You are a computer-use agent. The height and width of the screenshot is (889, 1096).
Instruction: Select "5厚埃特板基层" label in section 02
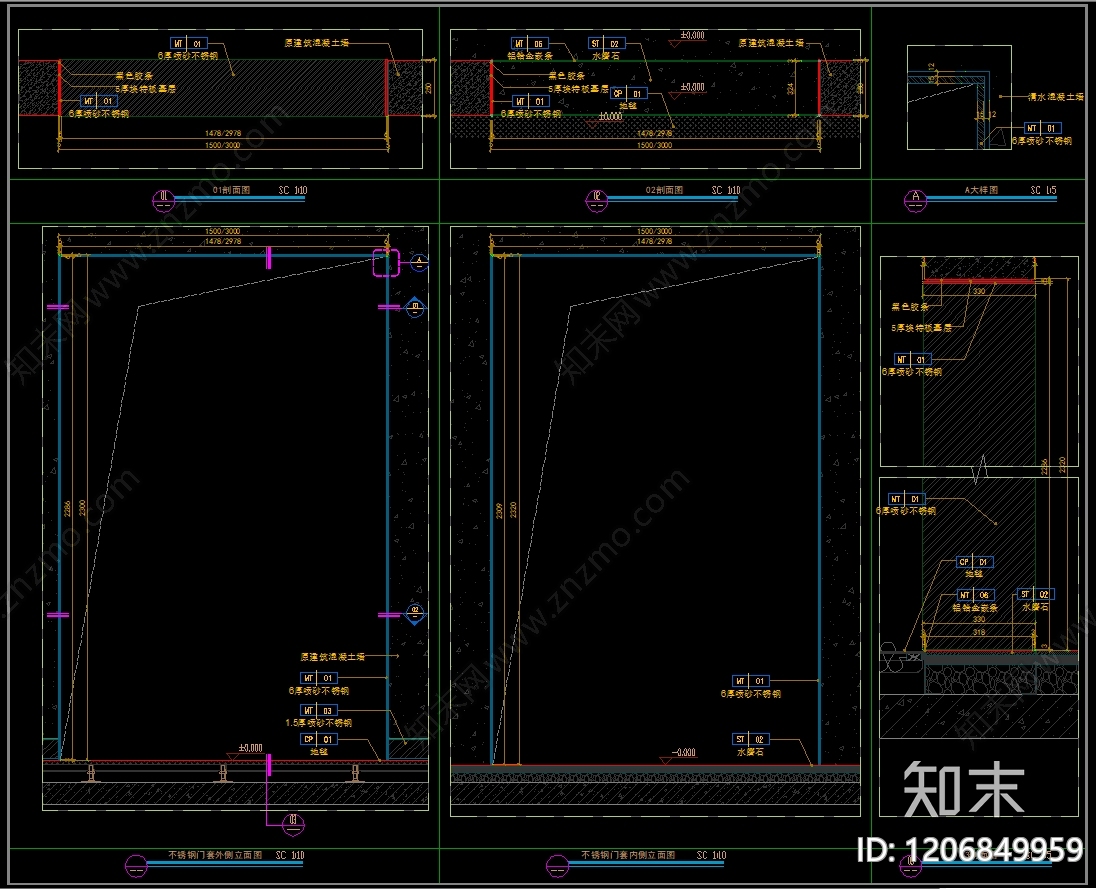point(578,89)
